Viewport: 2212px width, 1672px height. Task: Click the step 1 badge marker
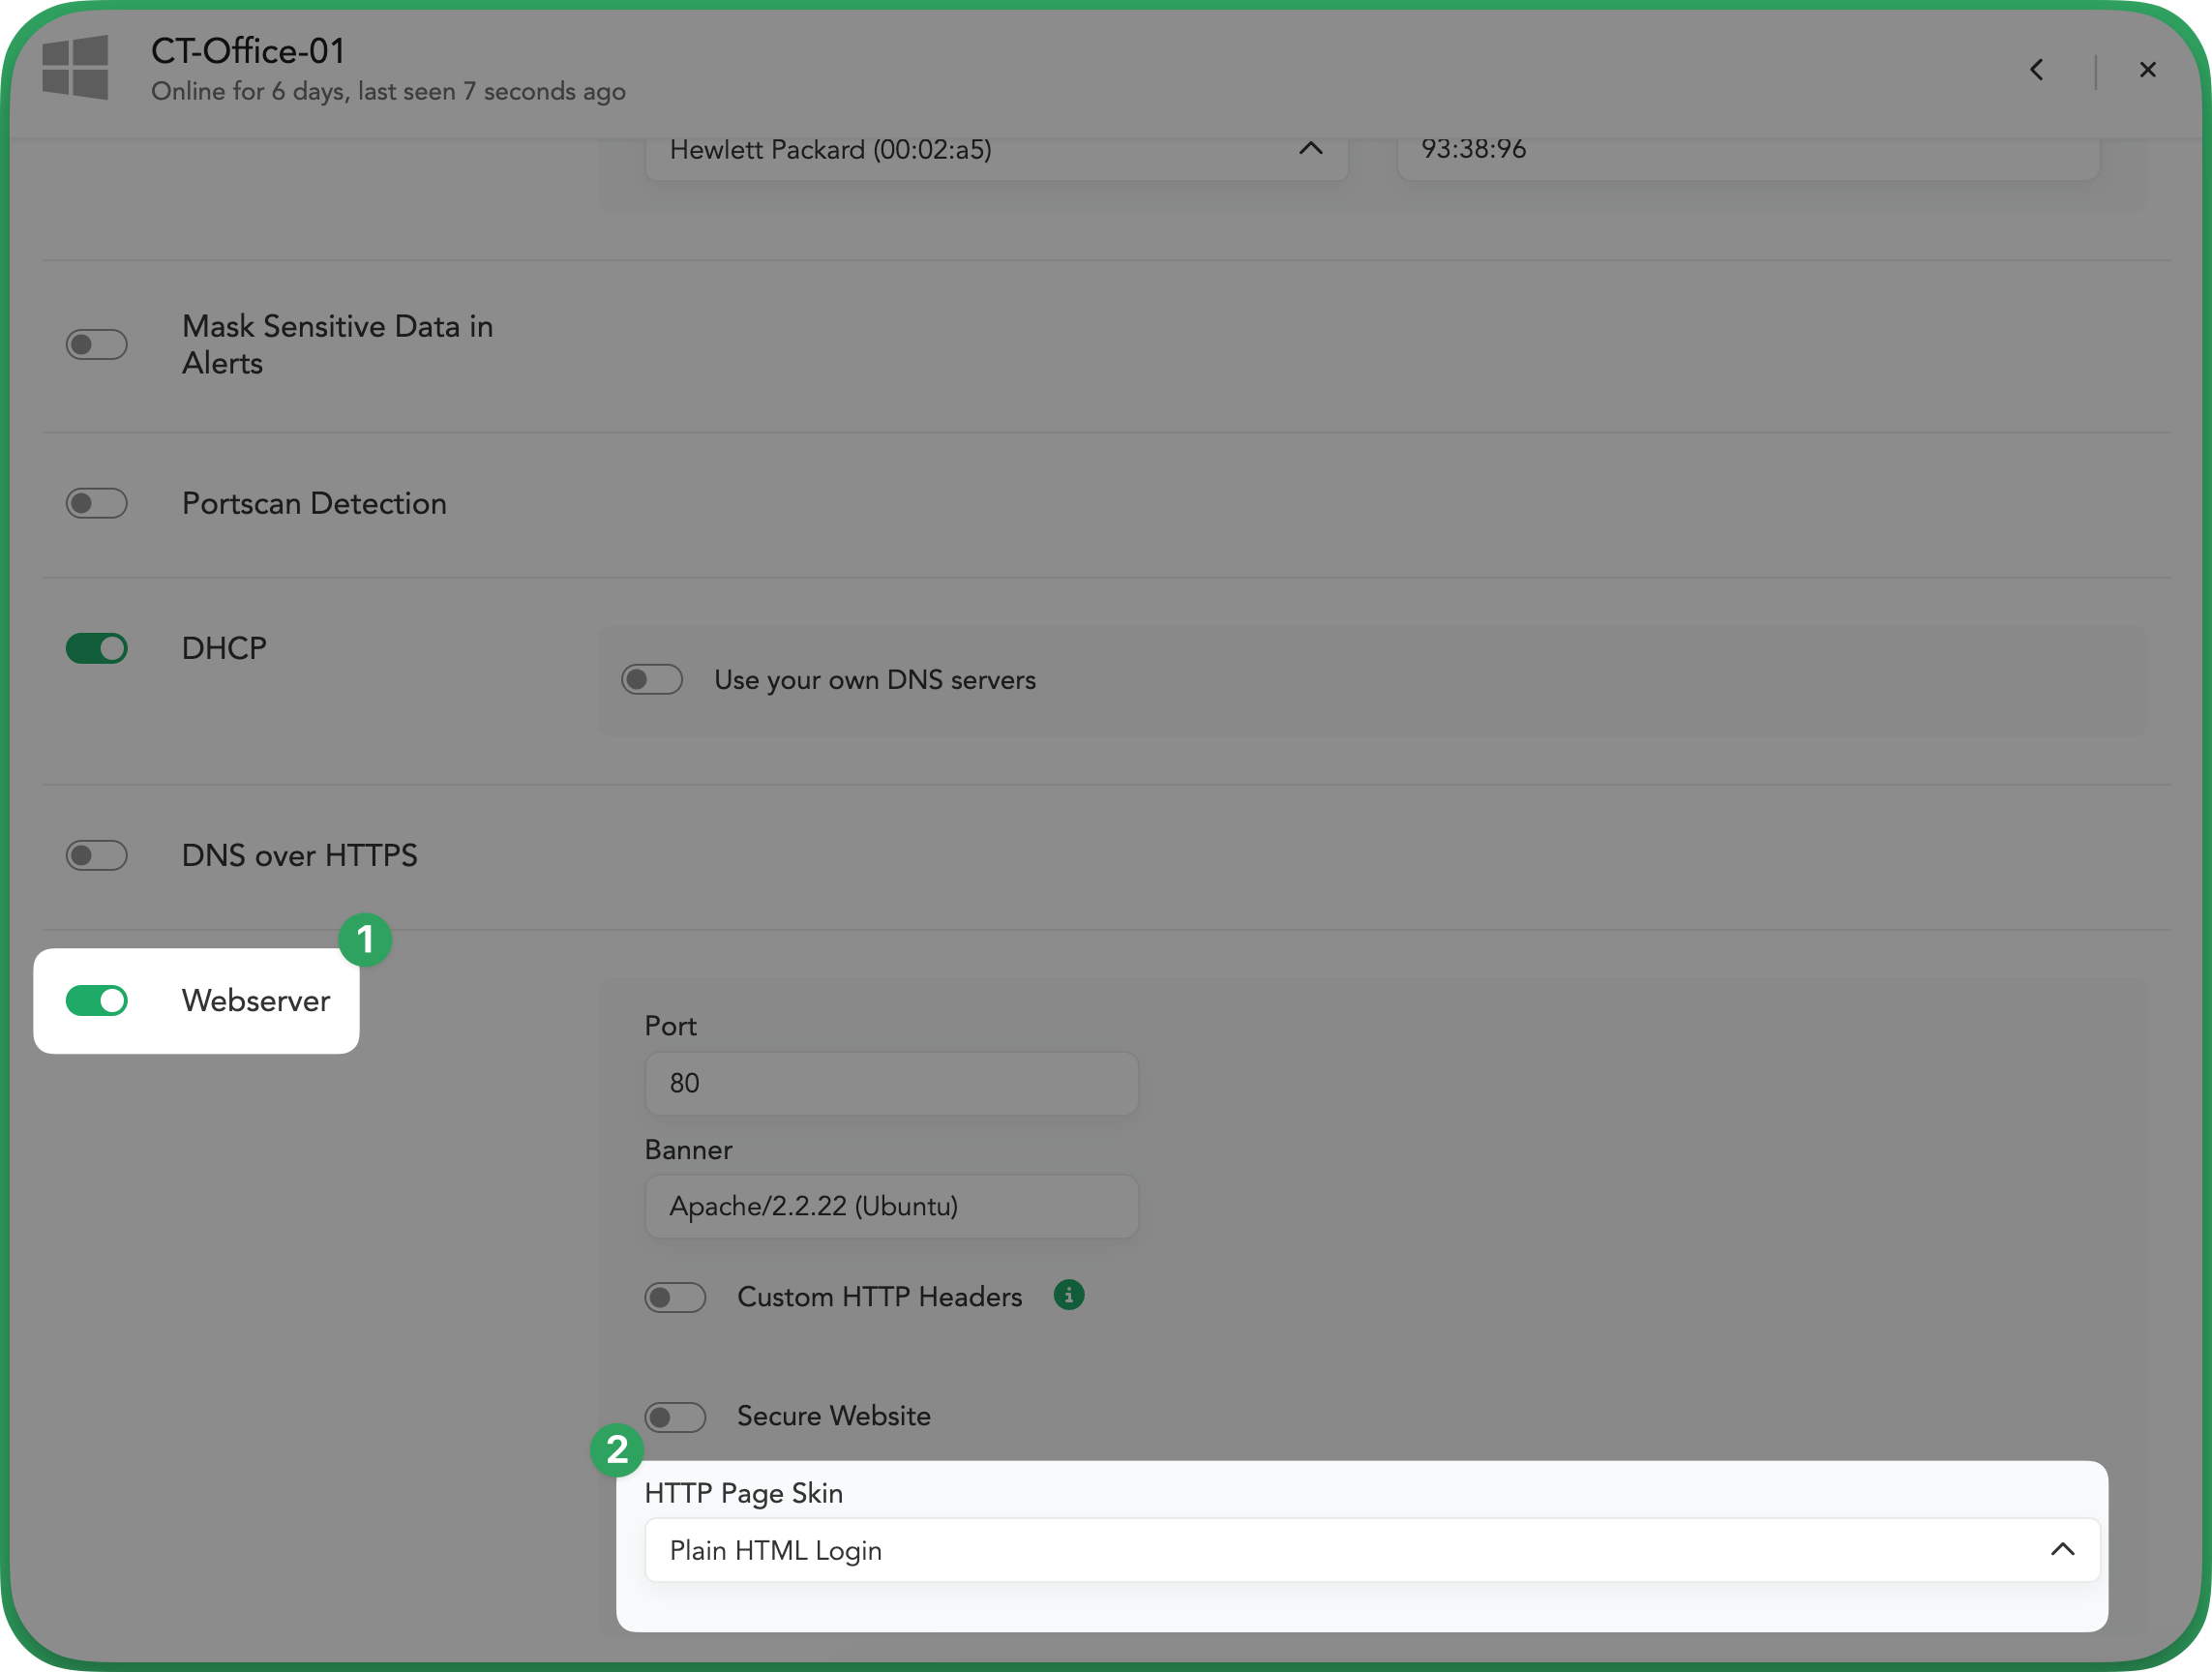coord(365,939)
